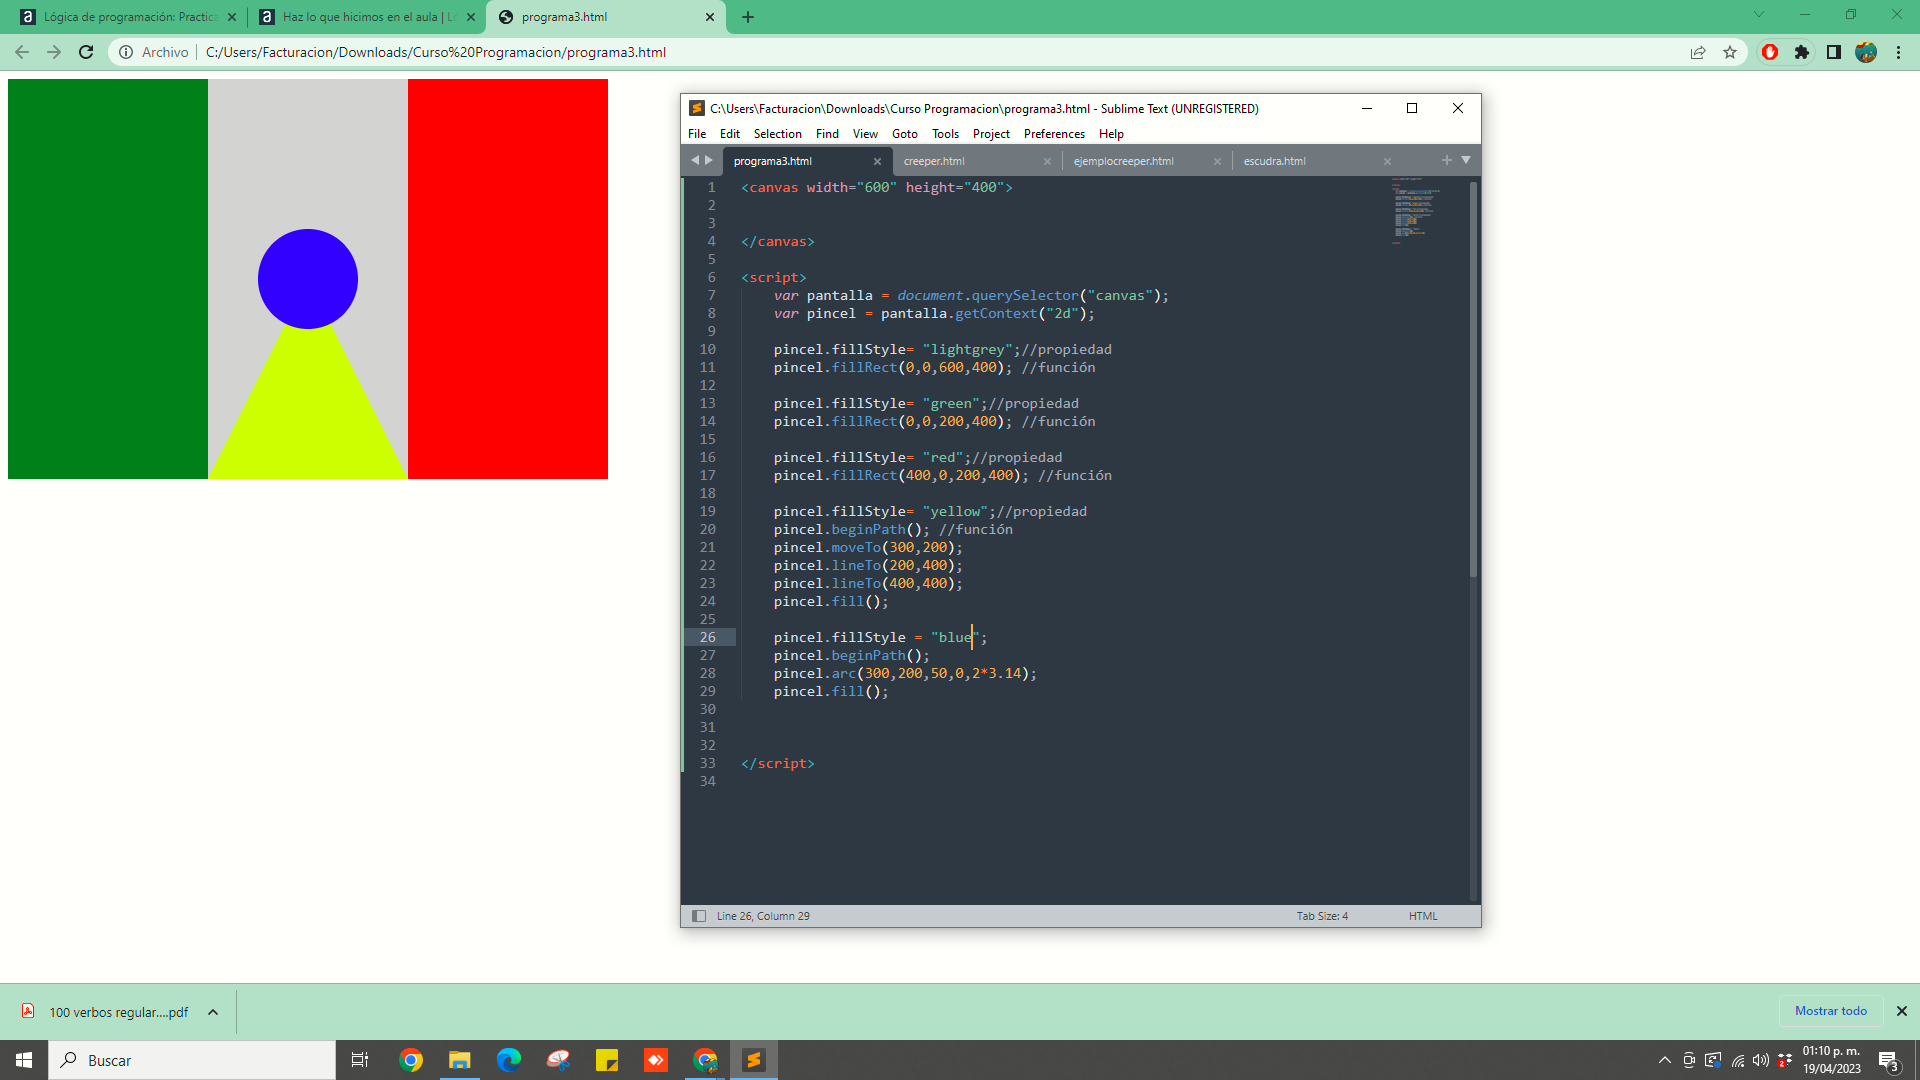Click the next tab arrow in Sublime
The height and width of the screenshot is (1080, 1920).
[x=709, y=160]
